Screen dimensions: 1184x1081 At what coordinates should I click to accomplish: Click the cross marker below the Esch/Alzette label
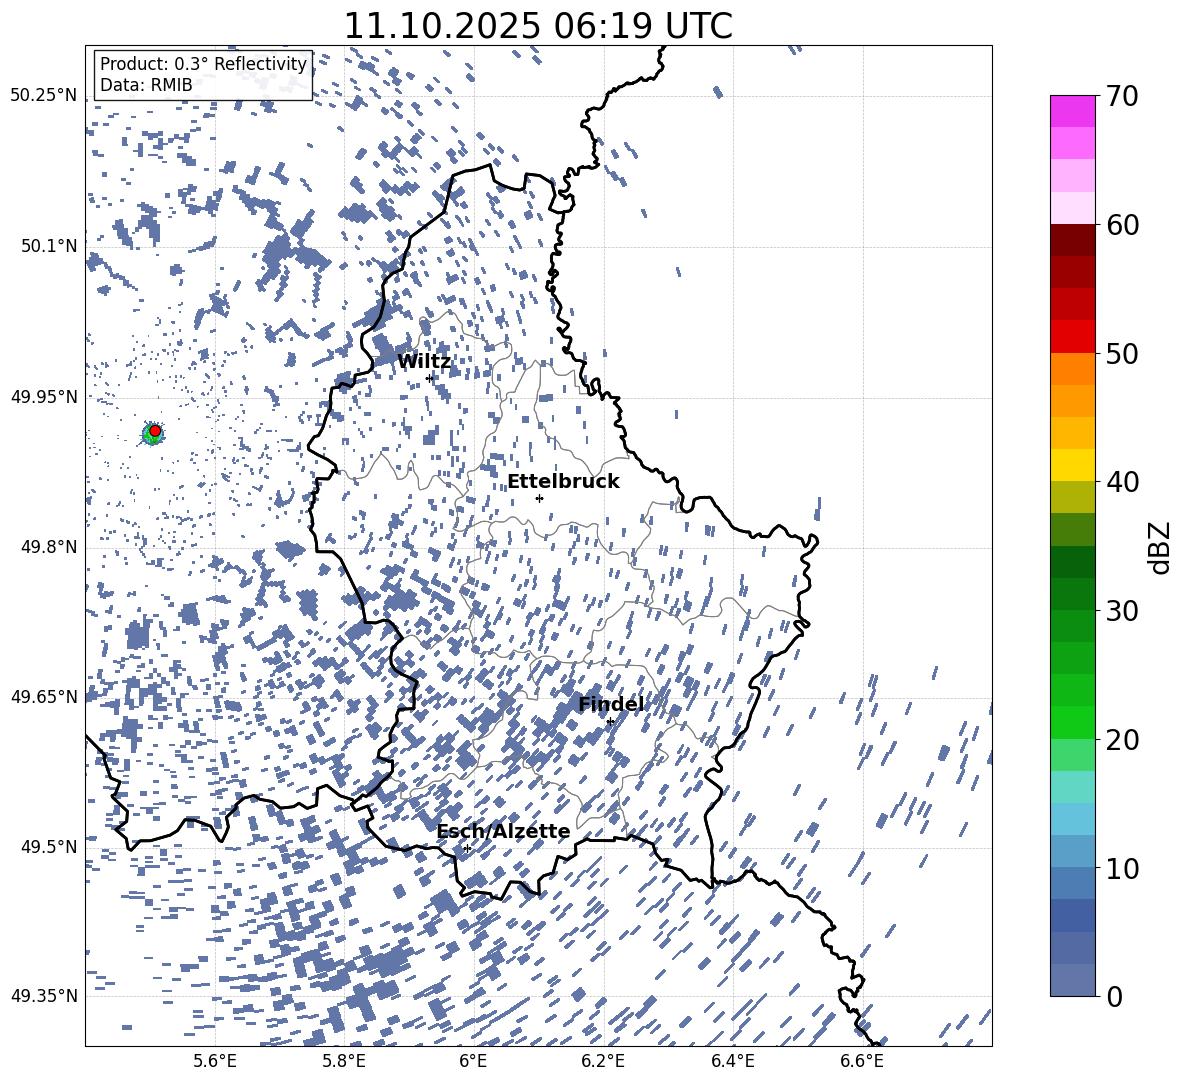click(x=467, y=848)
